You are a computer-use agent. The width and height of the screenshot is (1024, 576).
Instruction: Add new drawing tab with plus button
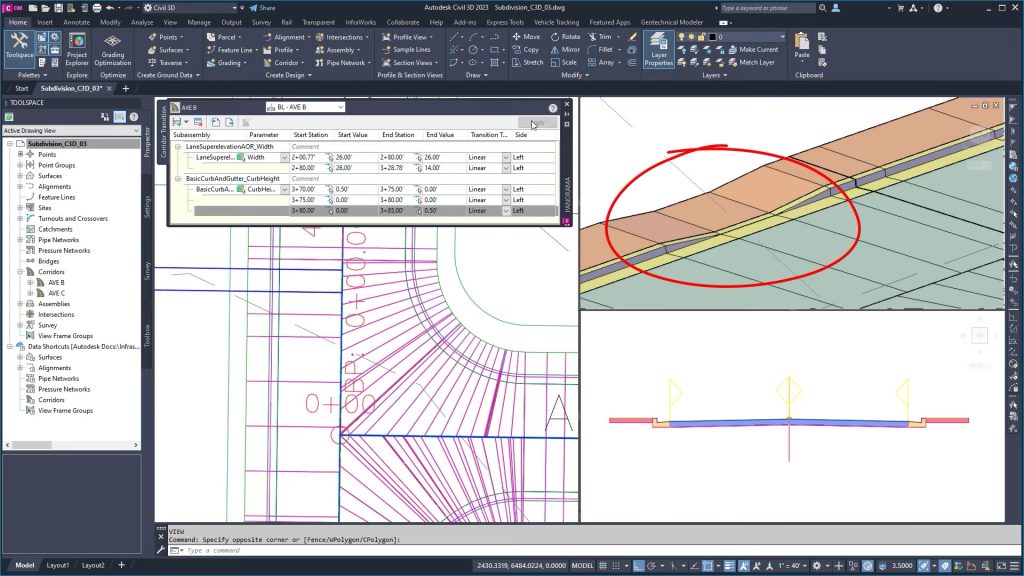[125, 88]
